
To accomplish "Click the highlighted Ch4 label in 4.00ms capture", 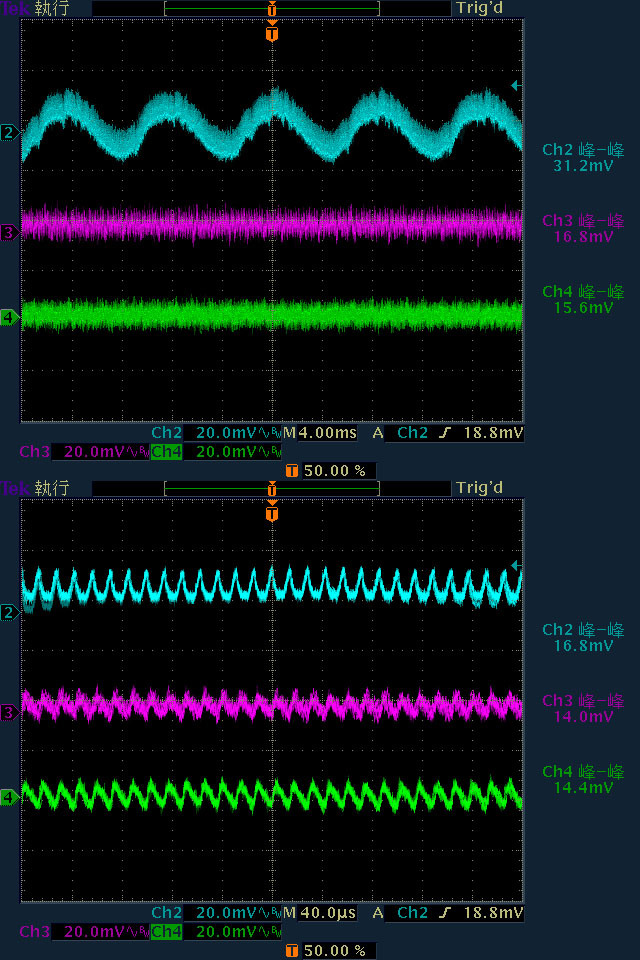I will coord(166,452).
